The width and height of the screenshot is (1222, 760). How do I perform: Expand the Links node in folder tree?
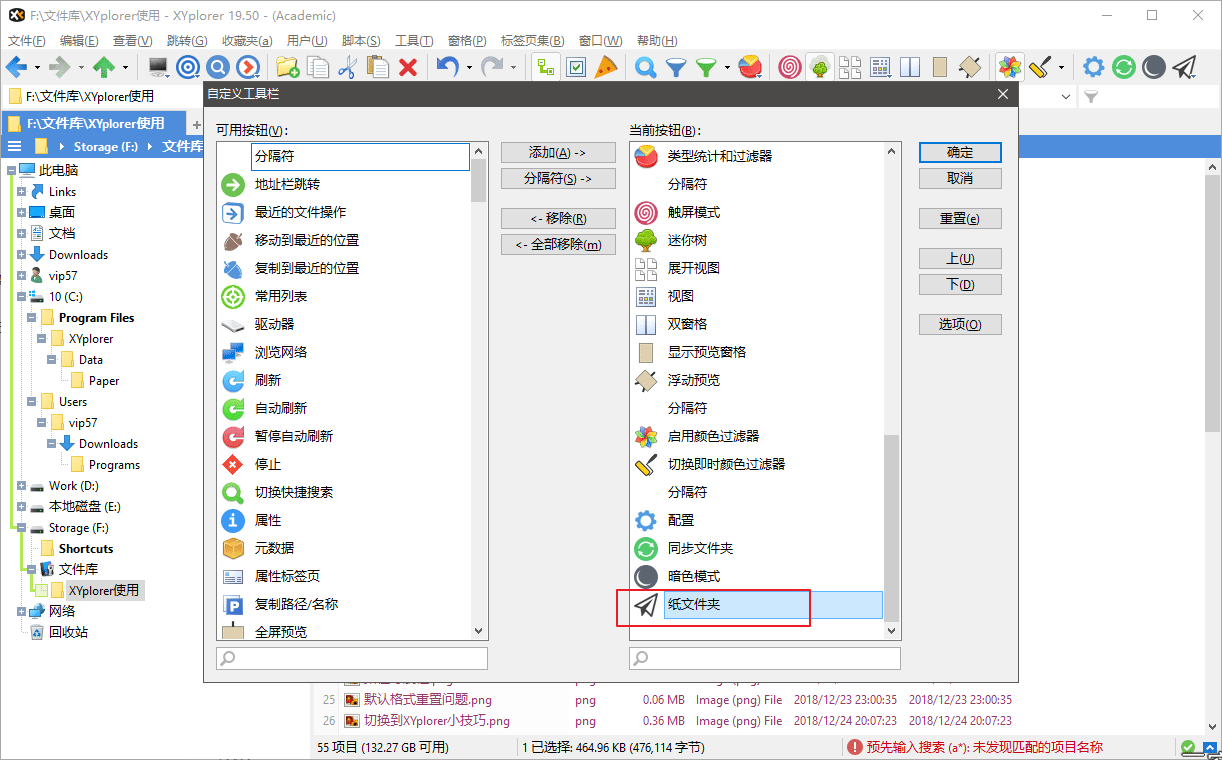[21, 191]
